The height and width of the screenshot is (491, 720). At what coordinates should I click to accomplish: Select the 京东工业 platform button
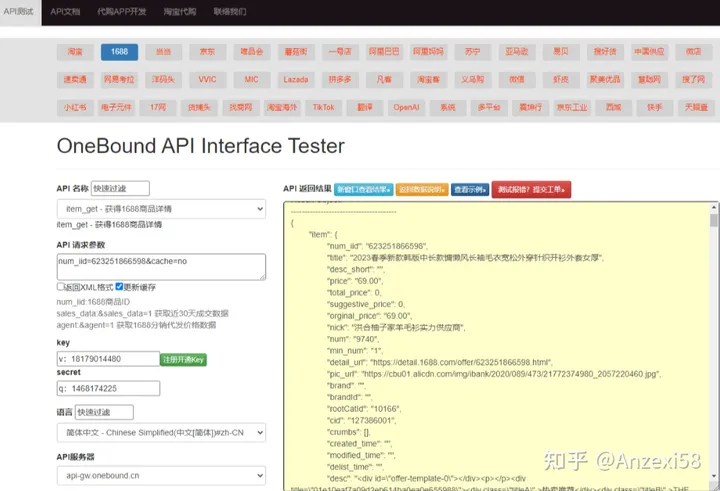pos(572,107)
